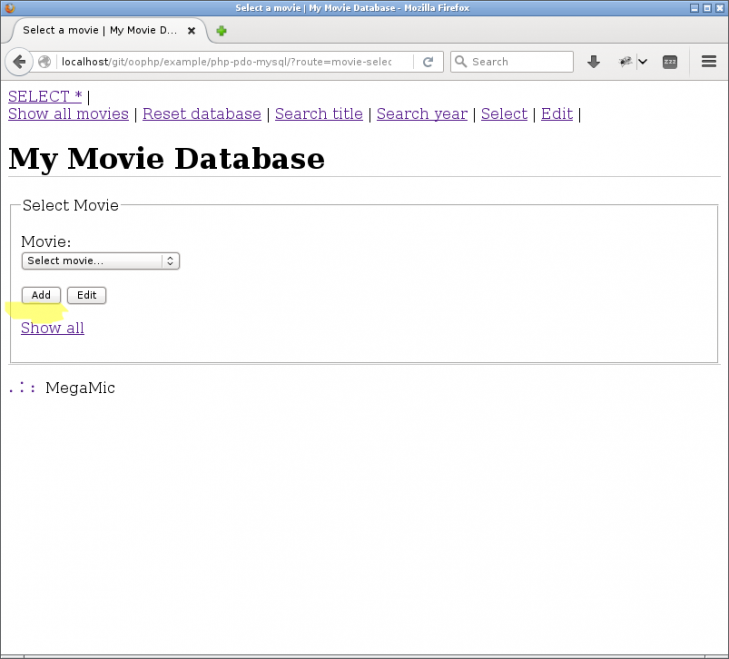
Task: Open the Show all movies link
Action: (68, 114)
